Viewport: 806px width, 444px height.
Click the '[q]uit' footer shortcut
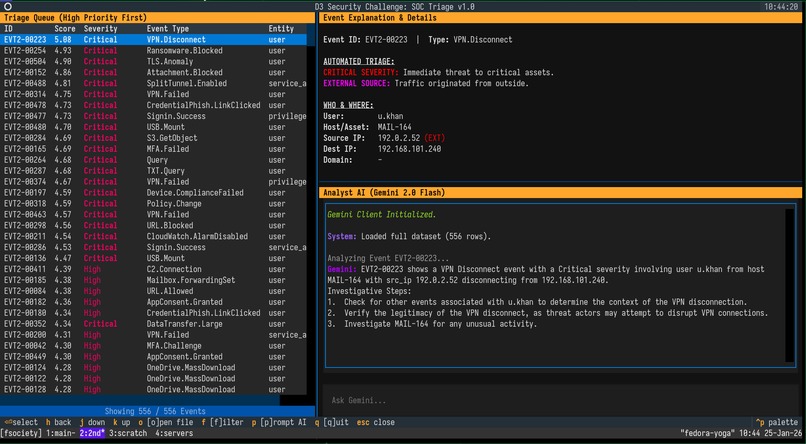332,422
